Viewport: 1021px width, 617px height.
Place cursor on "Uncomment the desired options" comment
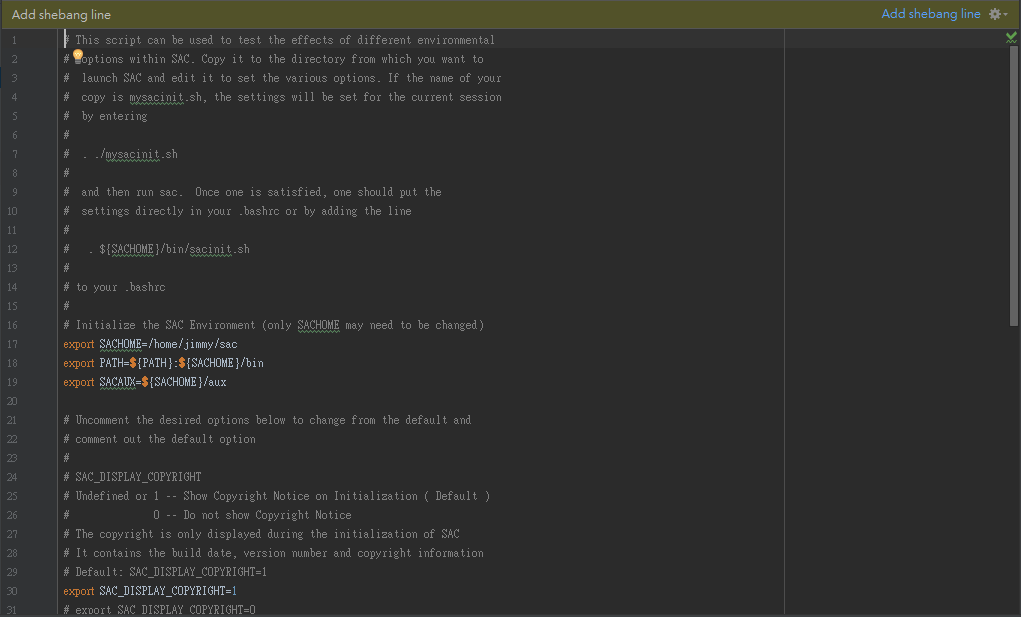pyautogui.click(x=160, y=420)
